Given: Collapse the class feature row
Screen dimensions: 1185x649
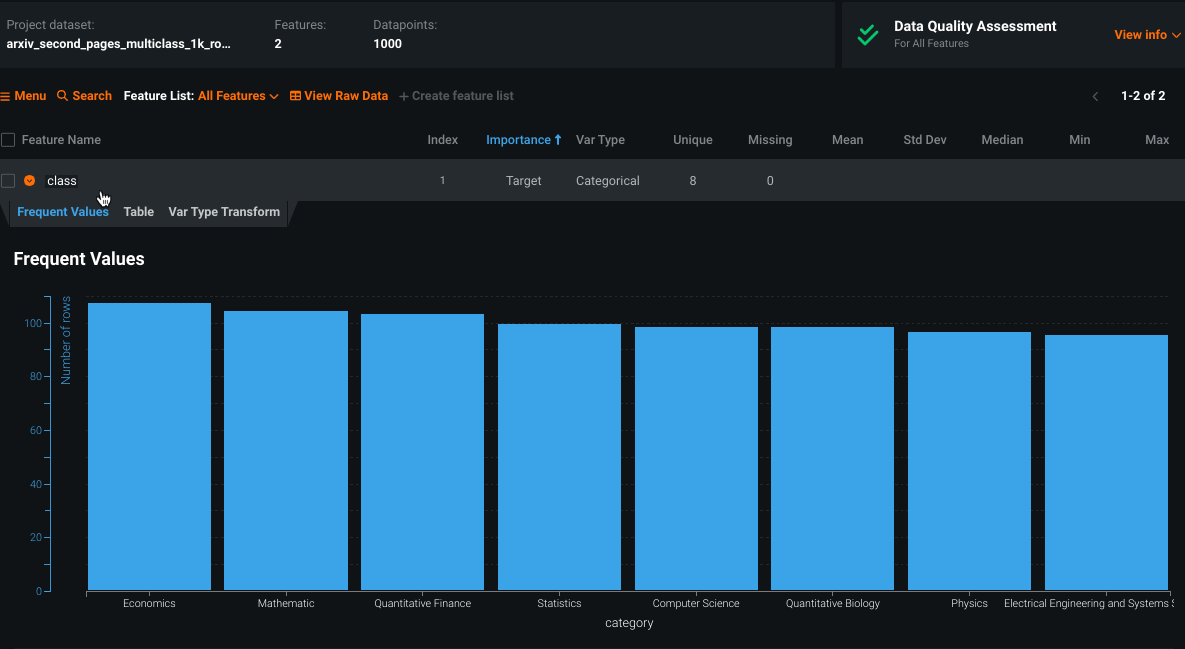Looking at the screenshot, I should click(30, 181).
